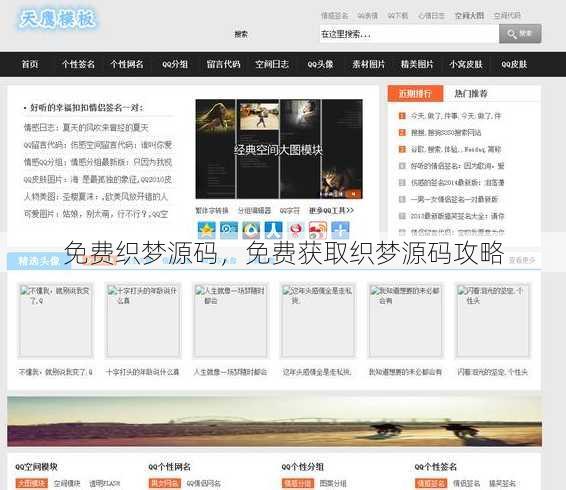Open the QQ分组 navigation menu item
Screen dimensions: 566x490
click(x=175, y=64)
